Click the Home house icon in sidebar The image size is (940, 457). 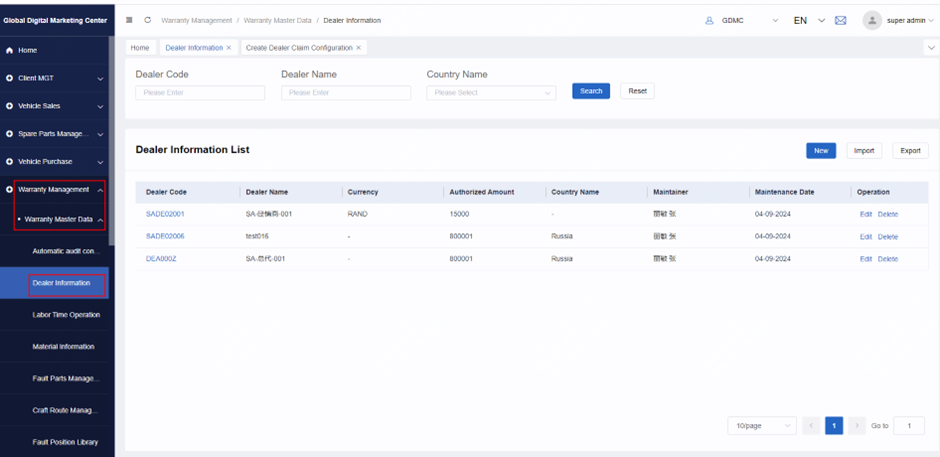[10, 50]
